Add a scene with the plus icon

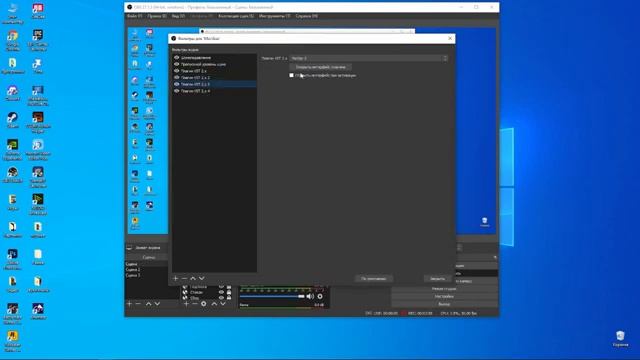point(129,304)
